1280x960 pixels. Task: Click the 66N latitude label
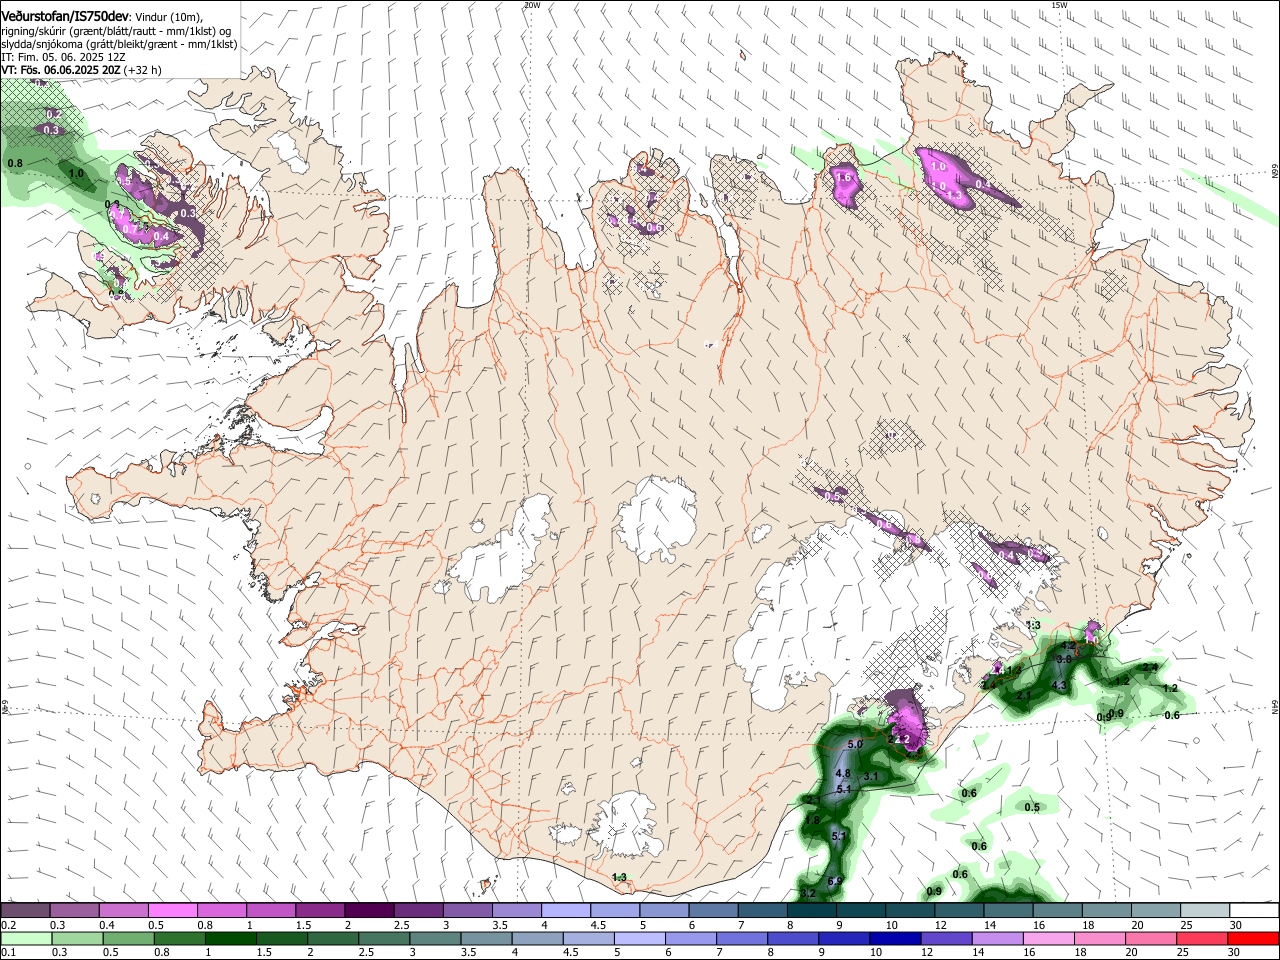click(1275, 172)
